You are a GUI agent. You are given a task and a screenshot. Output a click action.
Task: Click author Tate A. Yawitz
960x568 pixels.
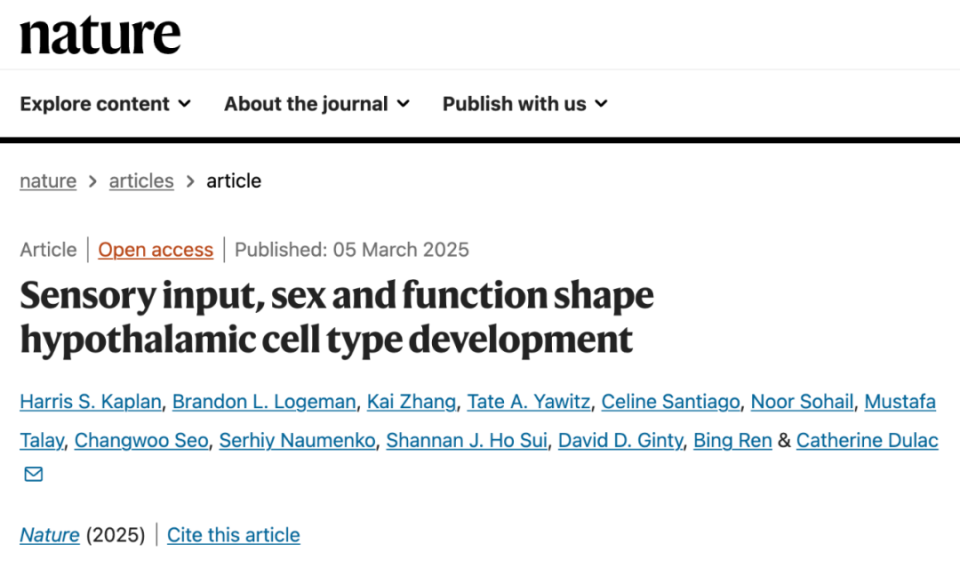pyautogui.click(x=528, y=402)
